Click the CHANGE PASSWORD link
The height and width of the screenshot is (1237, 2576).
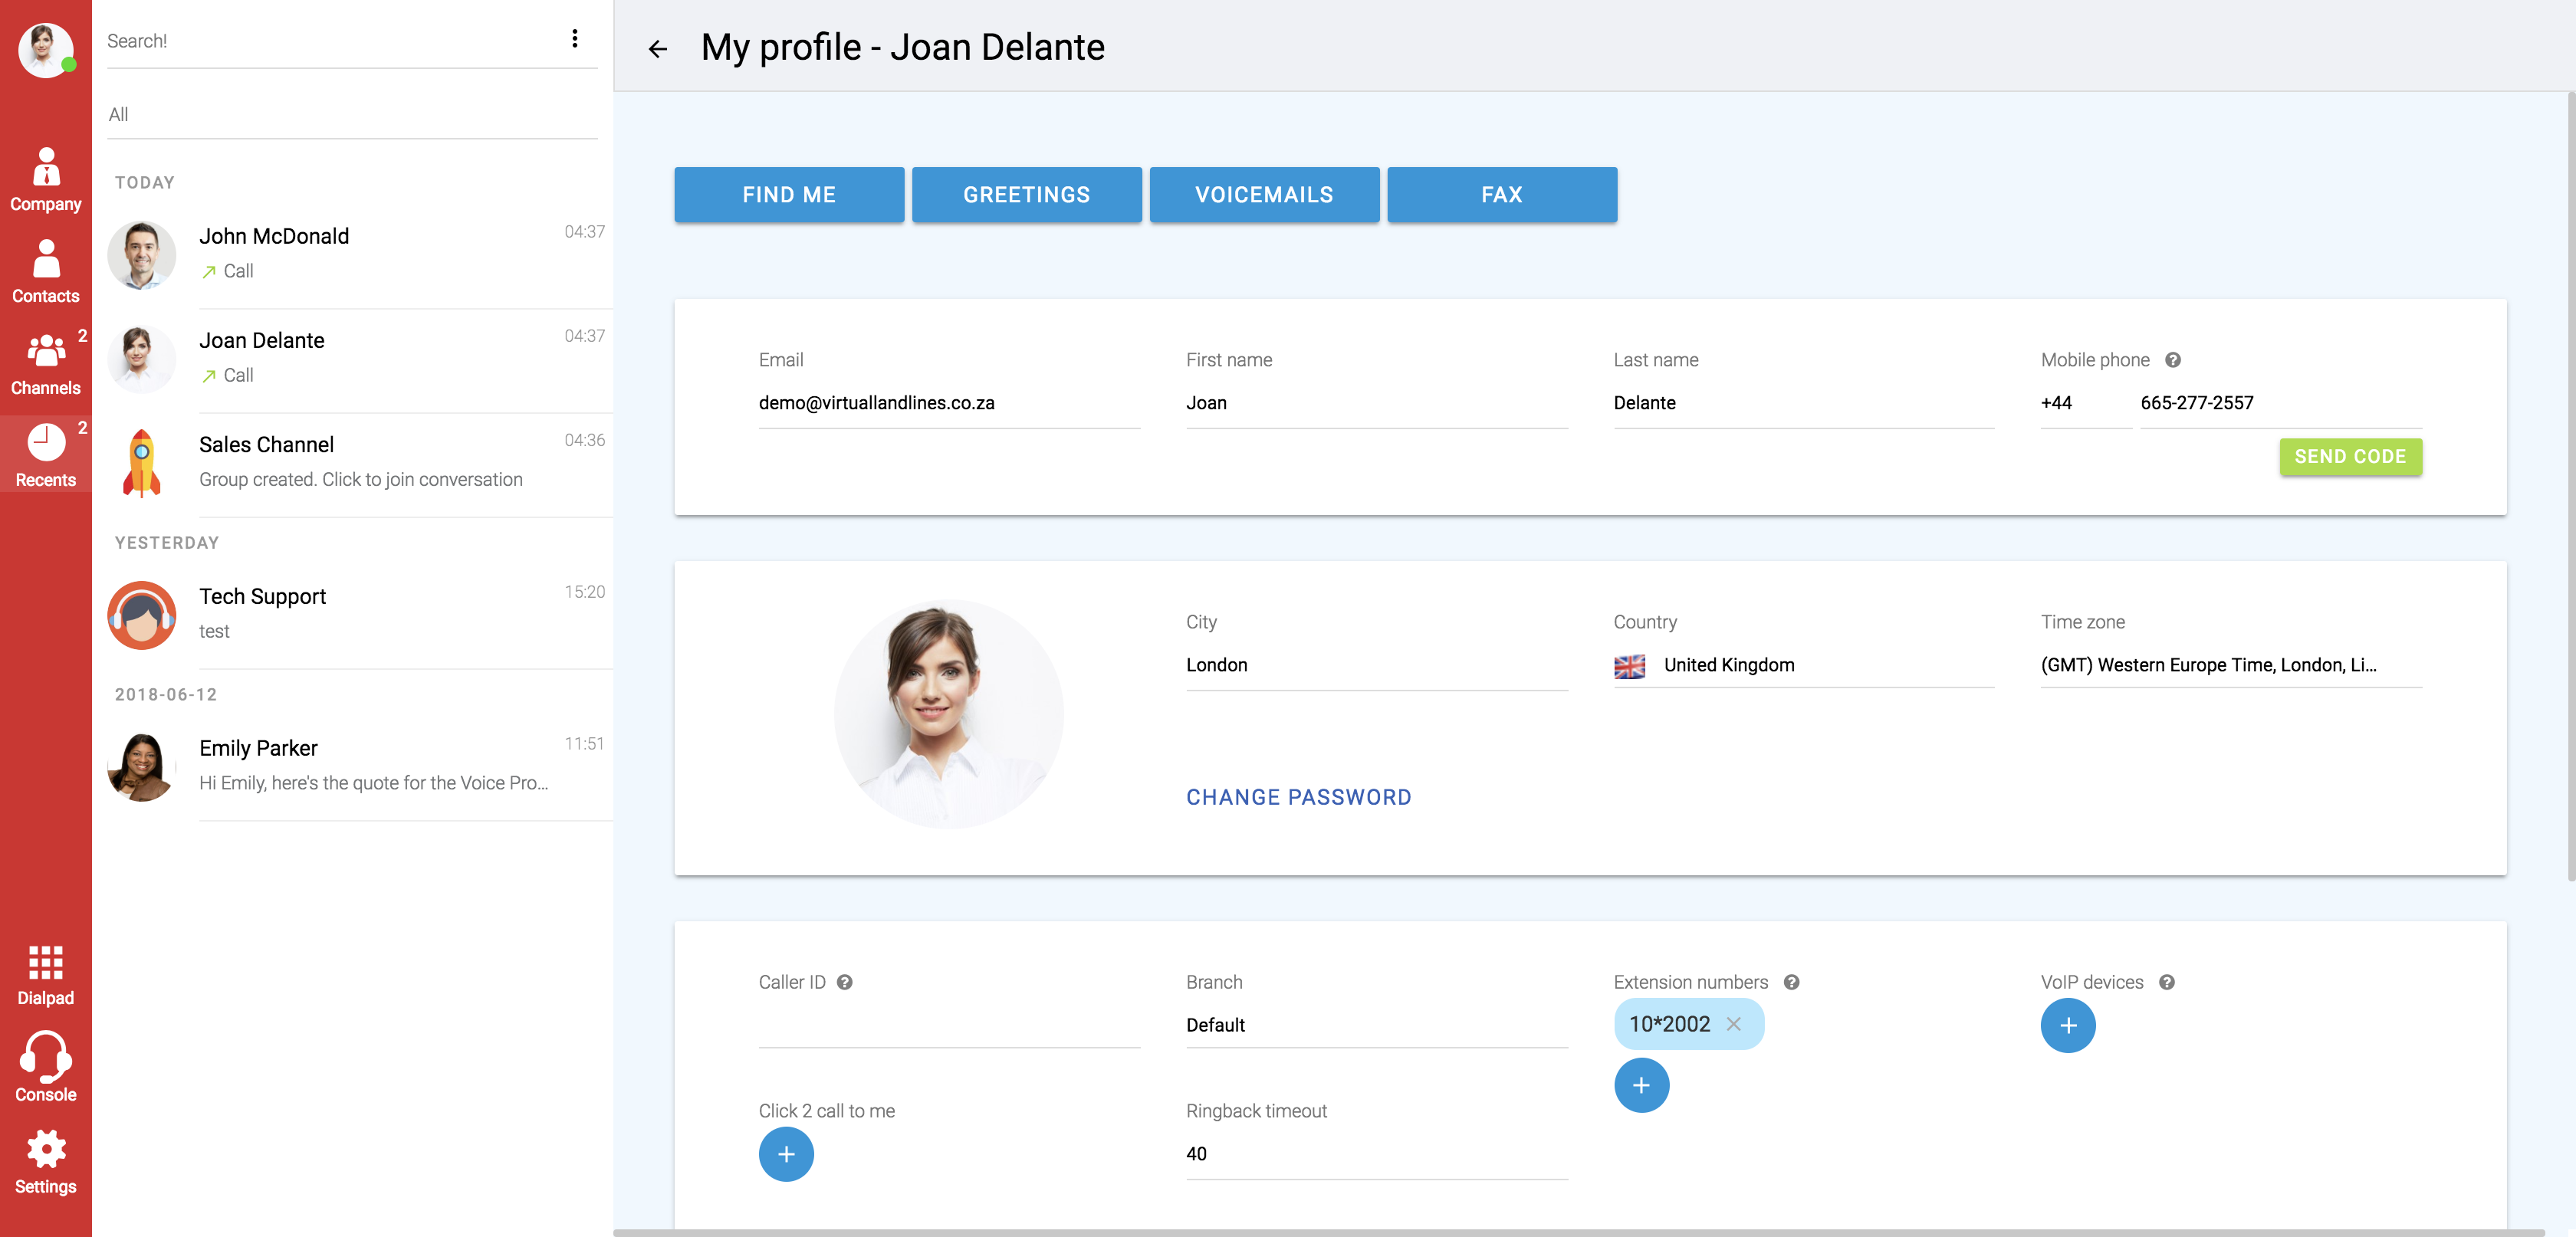click(x=1298, y=797)
